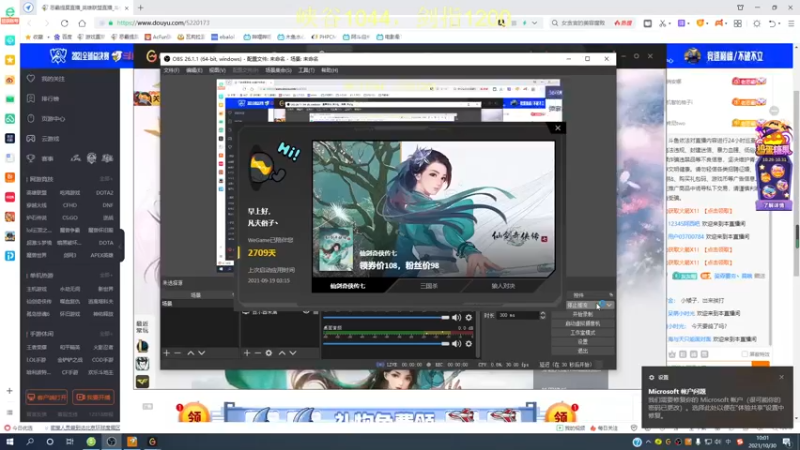800x450 pixels.
Task: Open browser scissors screenshot tool
Action: [662, 23]
